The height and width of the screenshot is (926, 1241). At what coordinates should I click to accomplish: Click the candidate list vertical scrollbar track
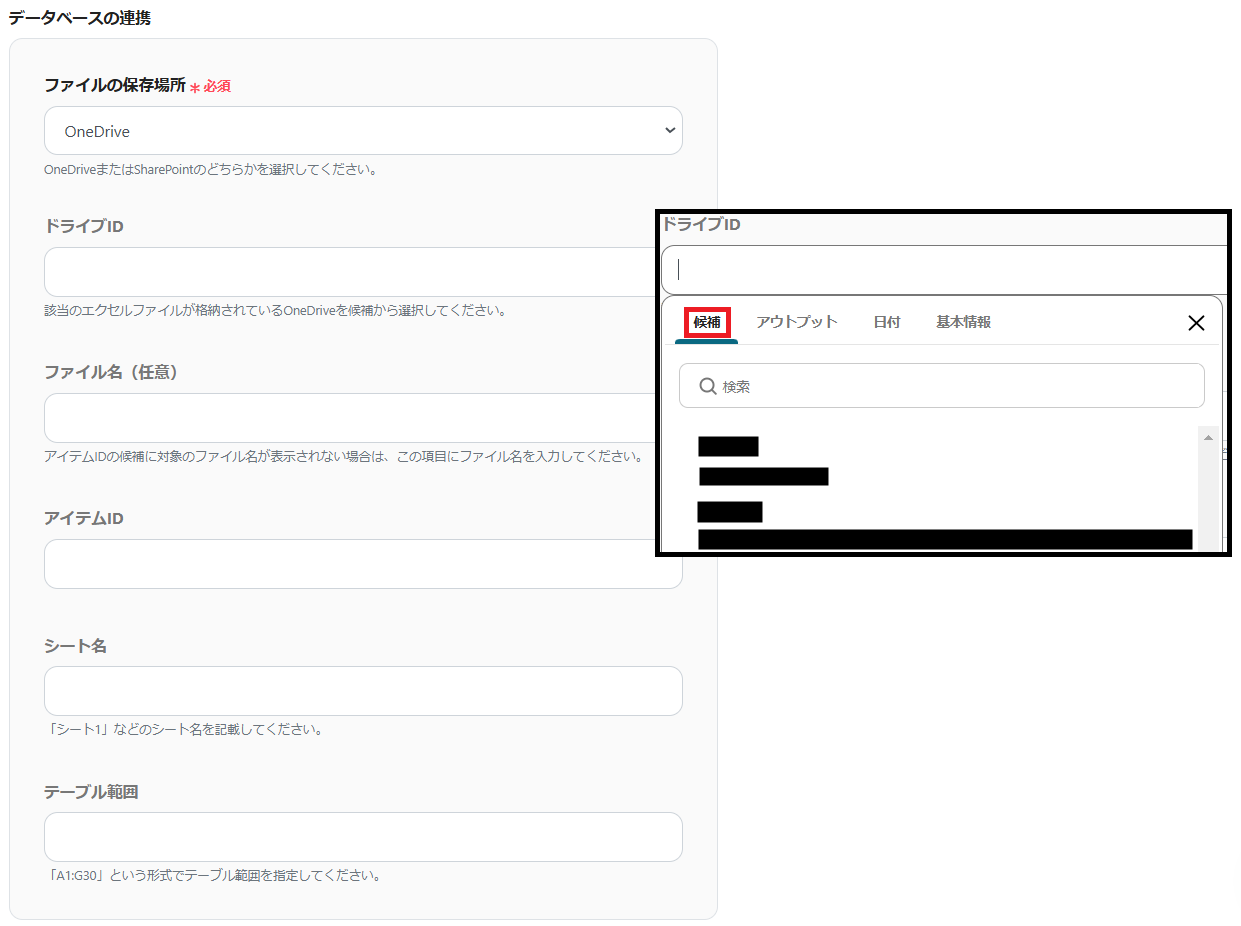pos(1207,490)
